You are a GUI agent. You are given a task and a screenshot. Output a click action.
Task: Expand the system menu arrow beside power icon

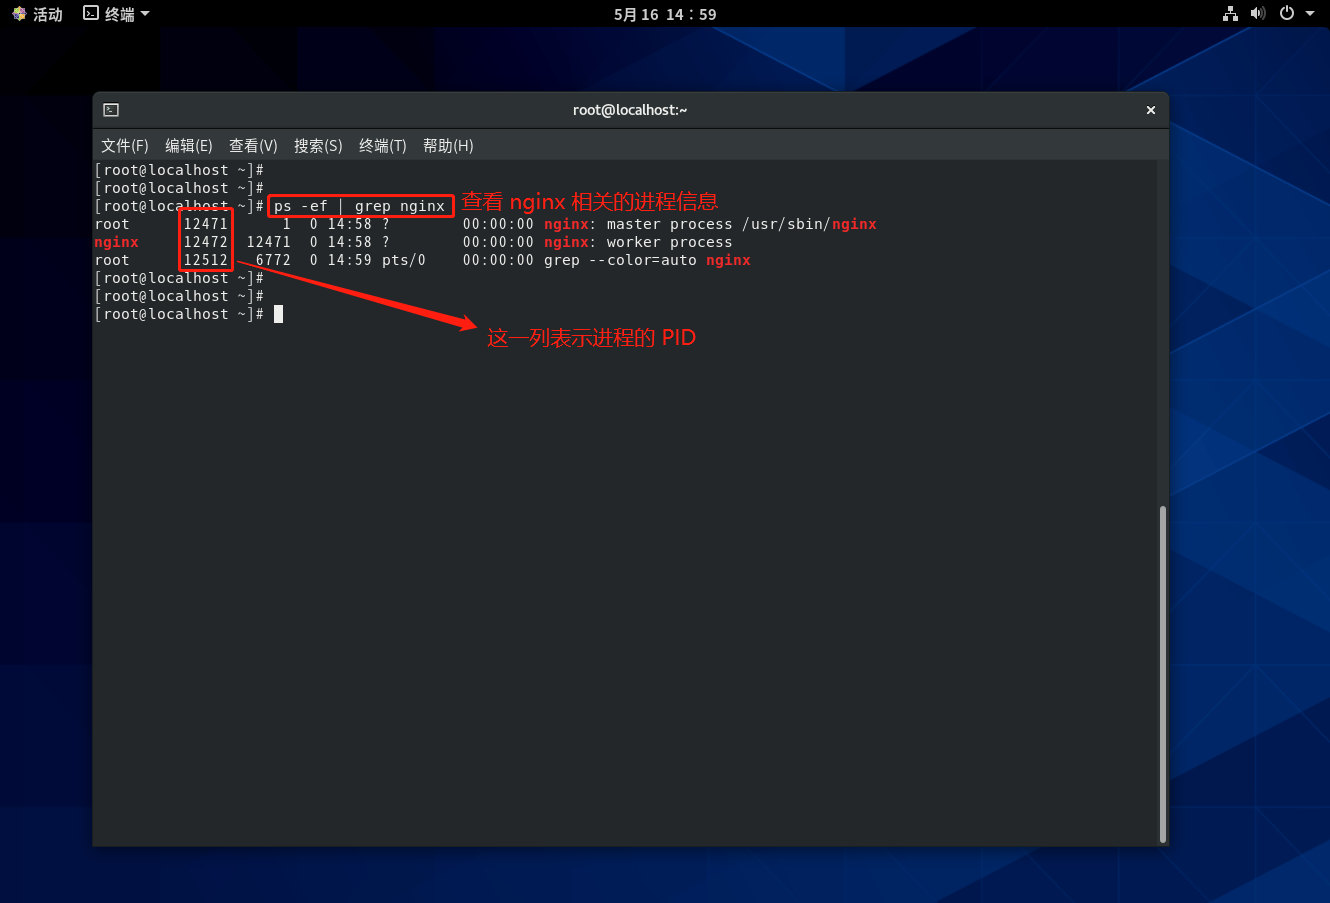1310,14
